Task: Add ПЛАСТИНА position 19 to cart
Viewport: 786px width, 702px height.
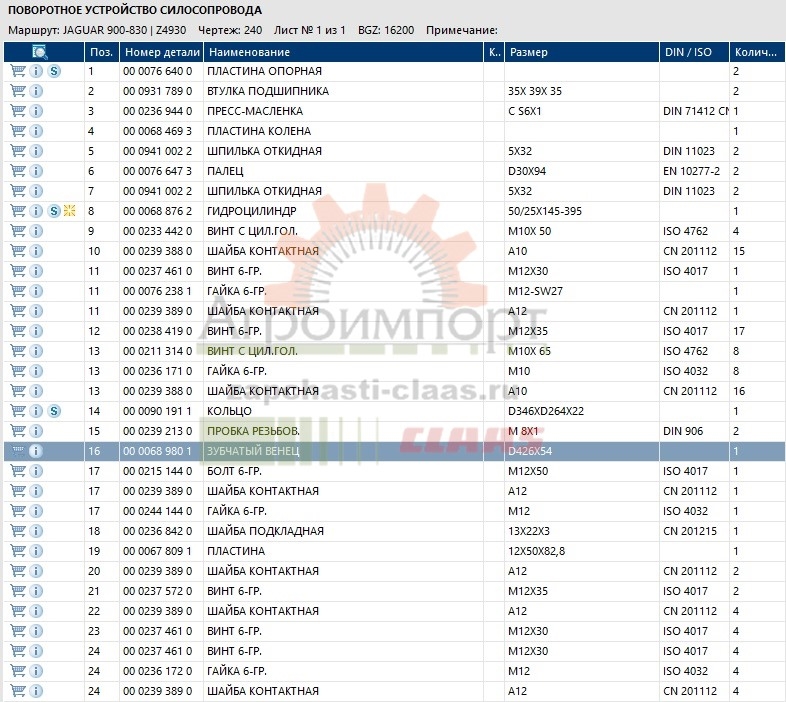Action: 18,551
